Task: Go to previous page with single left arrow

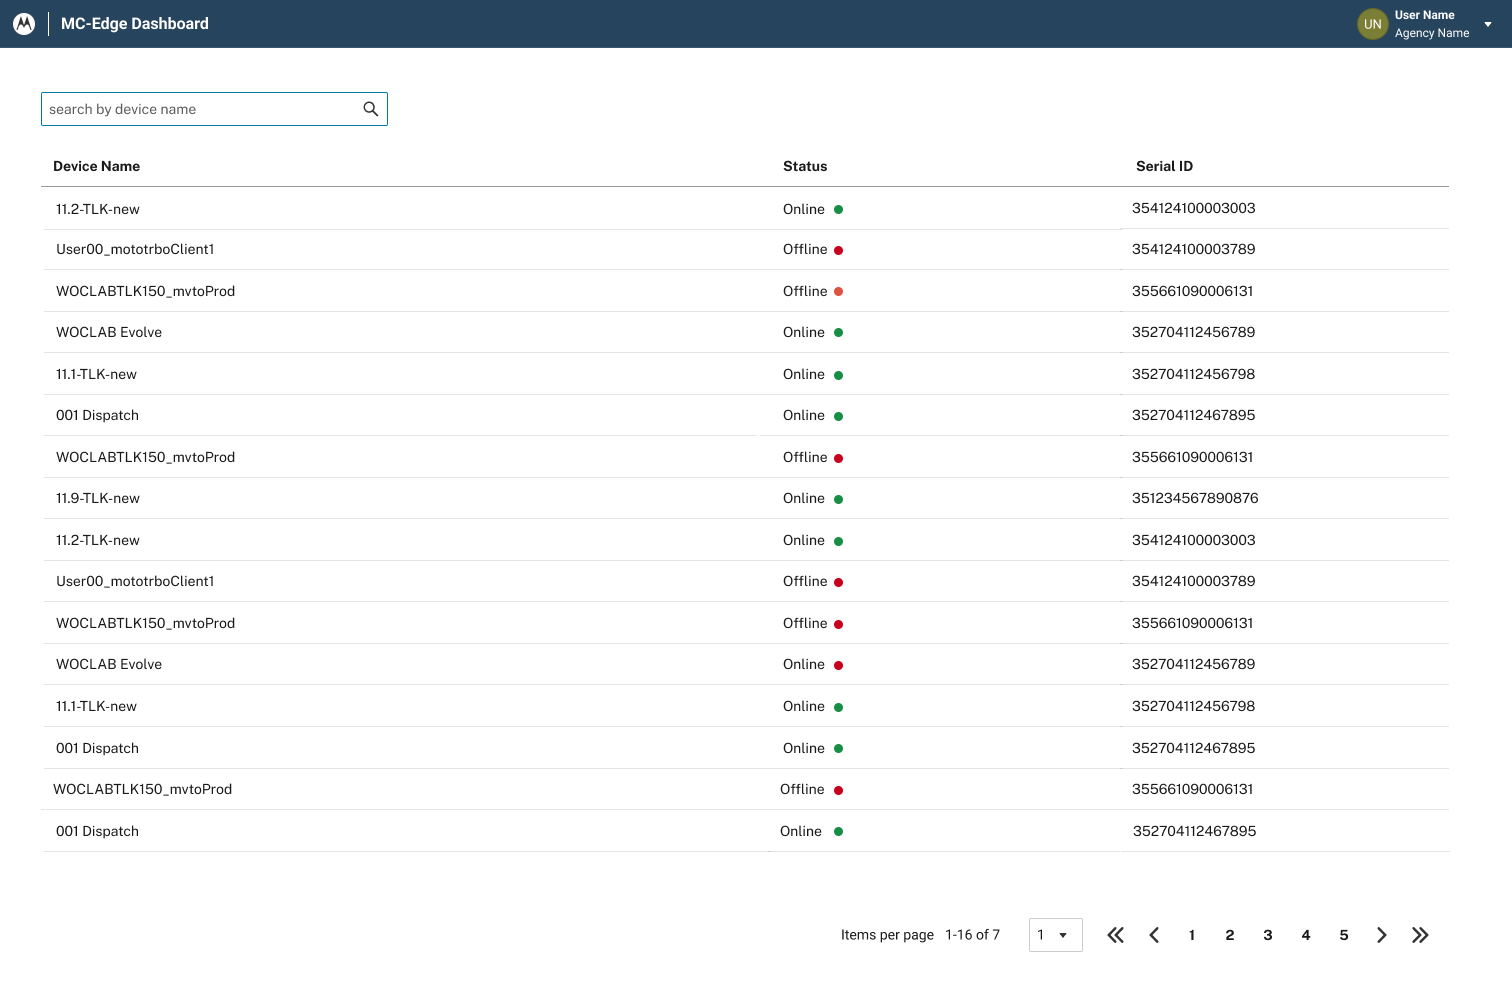Action: (x=1154, y=935)
